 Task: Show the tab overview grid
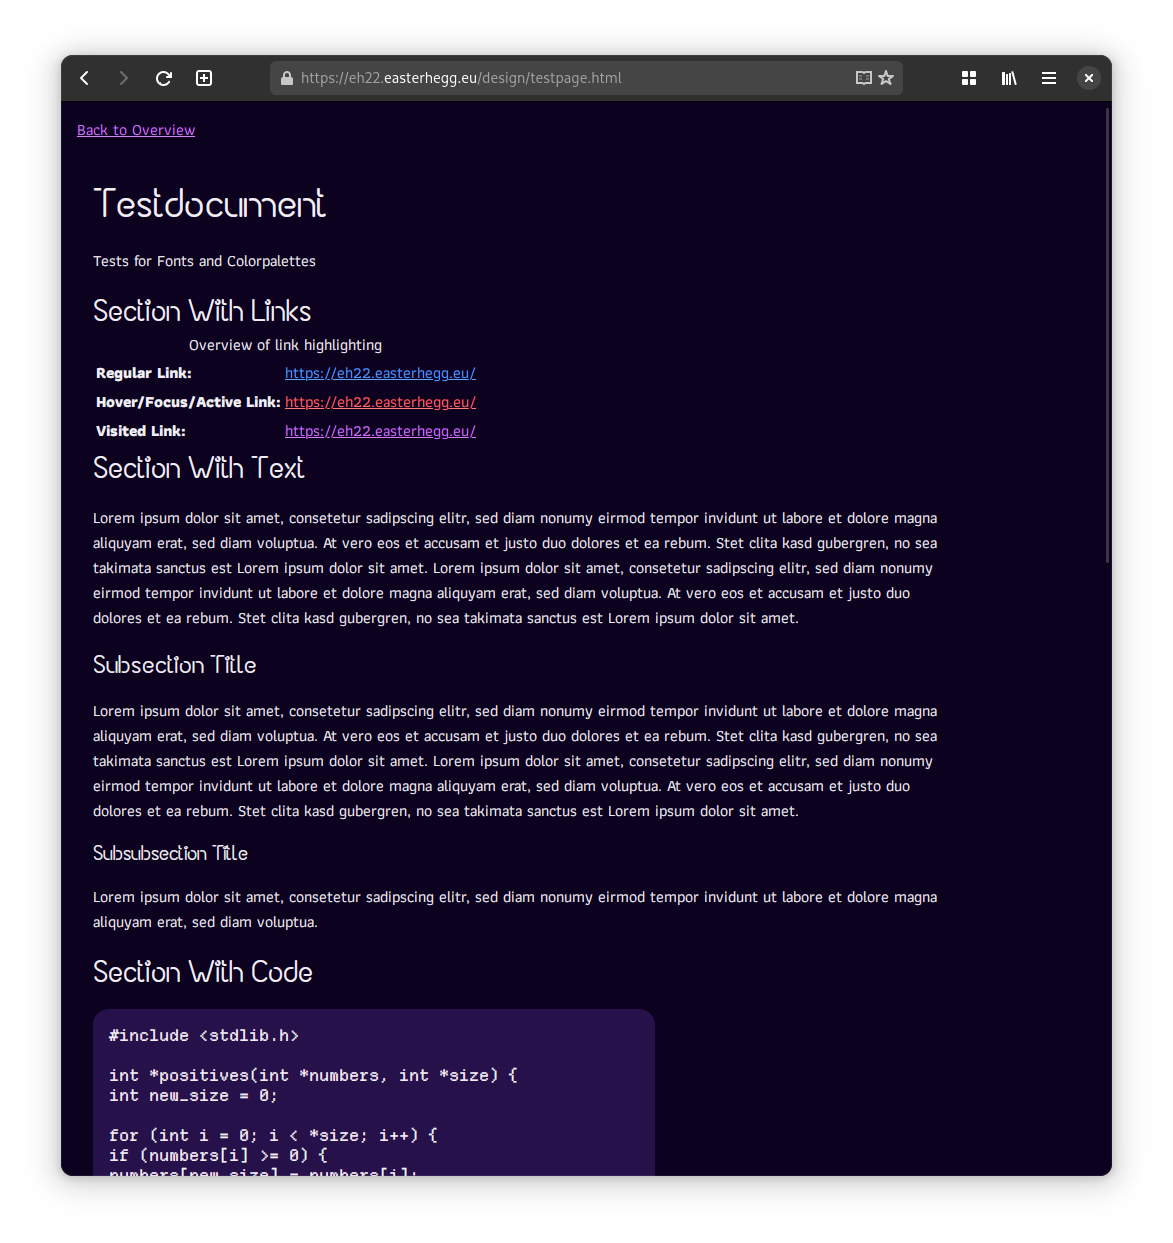pos(969,78)
